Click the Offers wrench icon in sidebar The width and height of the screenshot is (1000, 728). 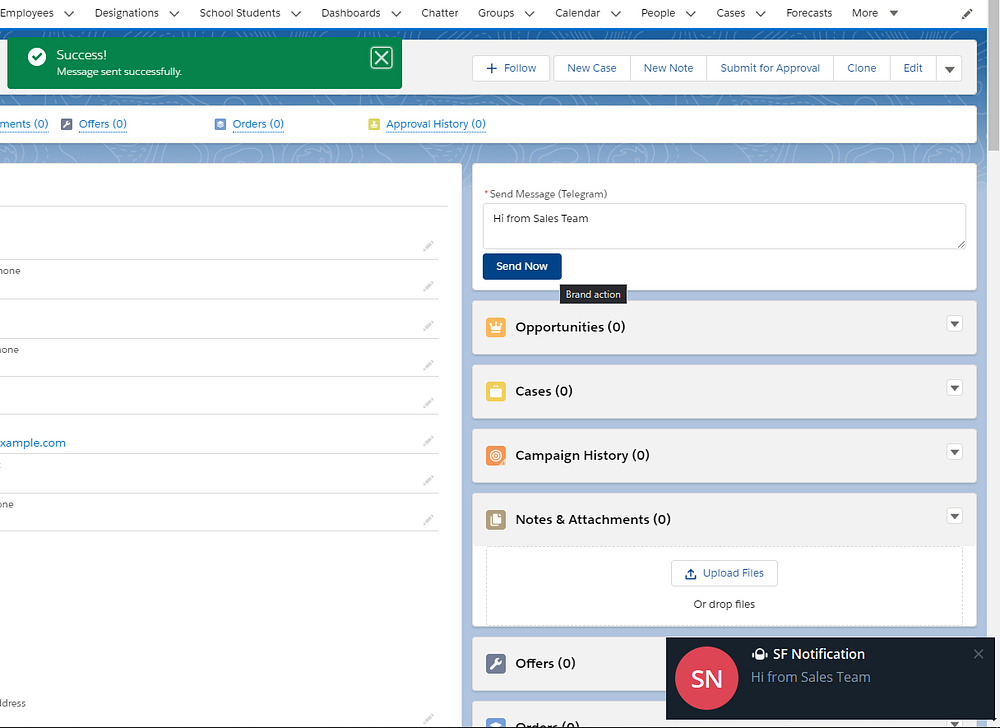(x=496, y=664)
